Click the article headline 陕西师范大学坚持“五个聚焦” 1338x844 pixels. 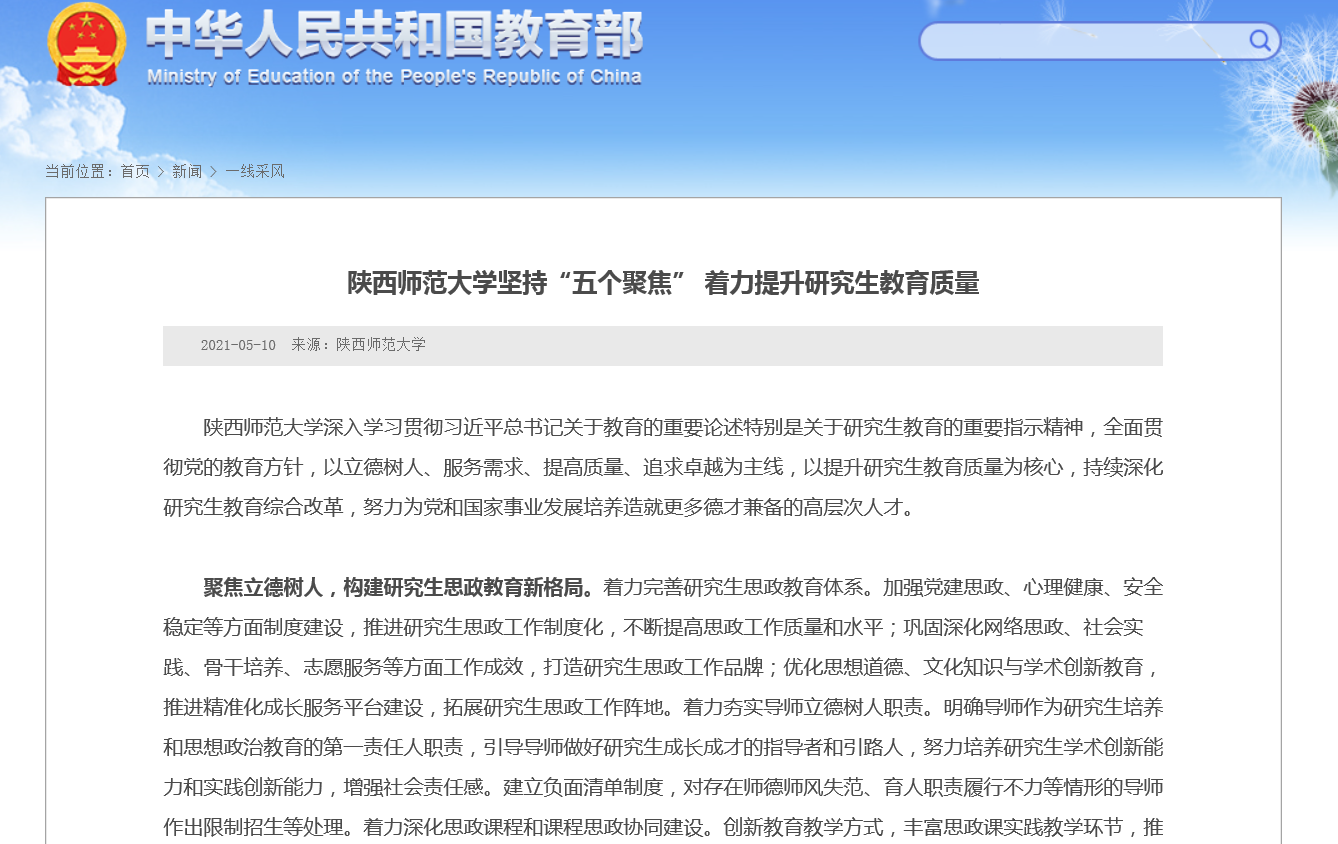point(663,283)
